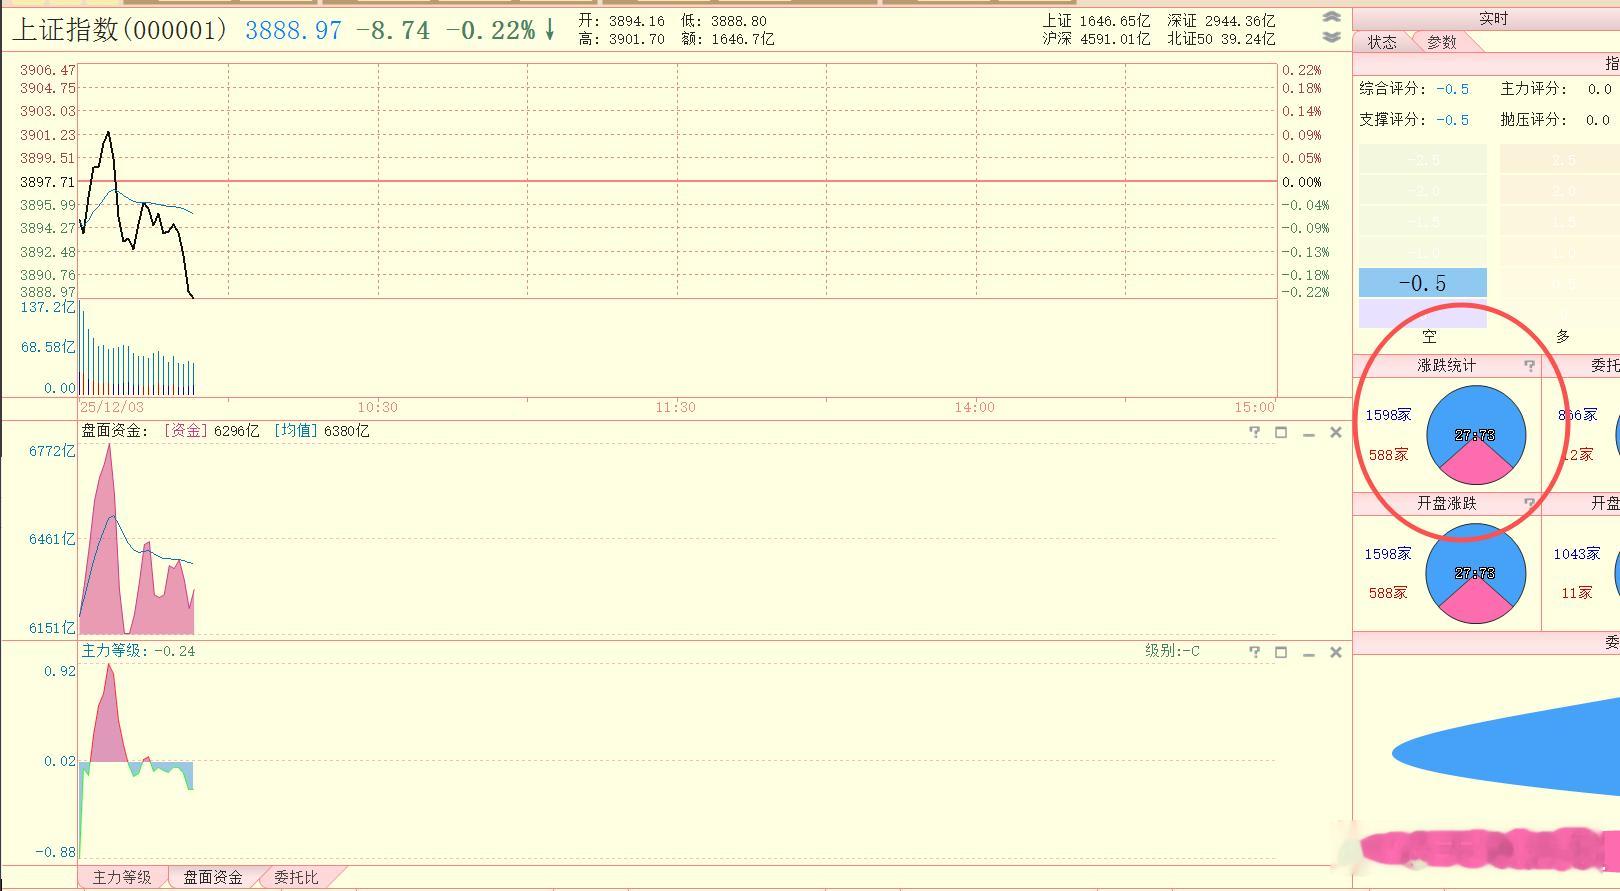Click the 实时 panel header
This screenshot has height=891, width=1620.
tap(1493, 19)
